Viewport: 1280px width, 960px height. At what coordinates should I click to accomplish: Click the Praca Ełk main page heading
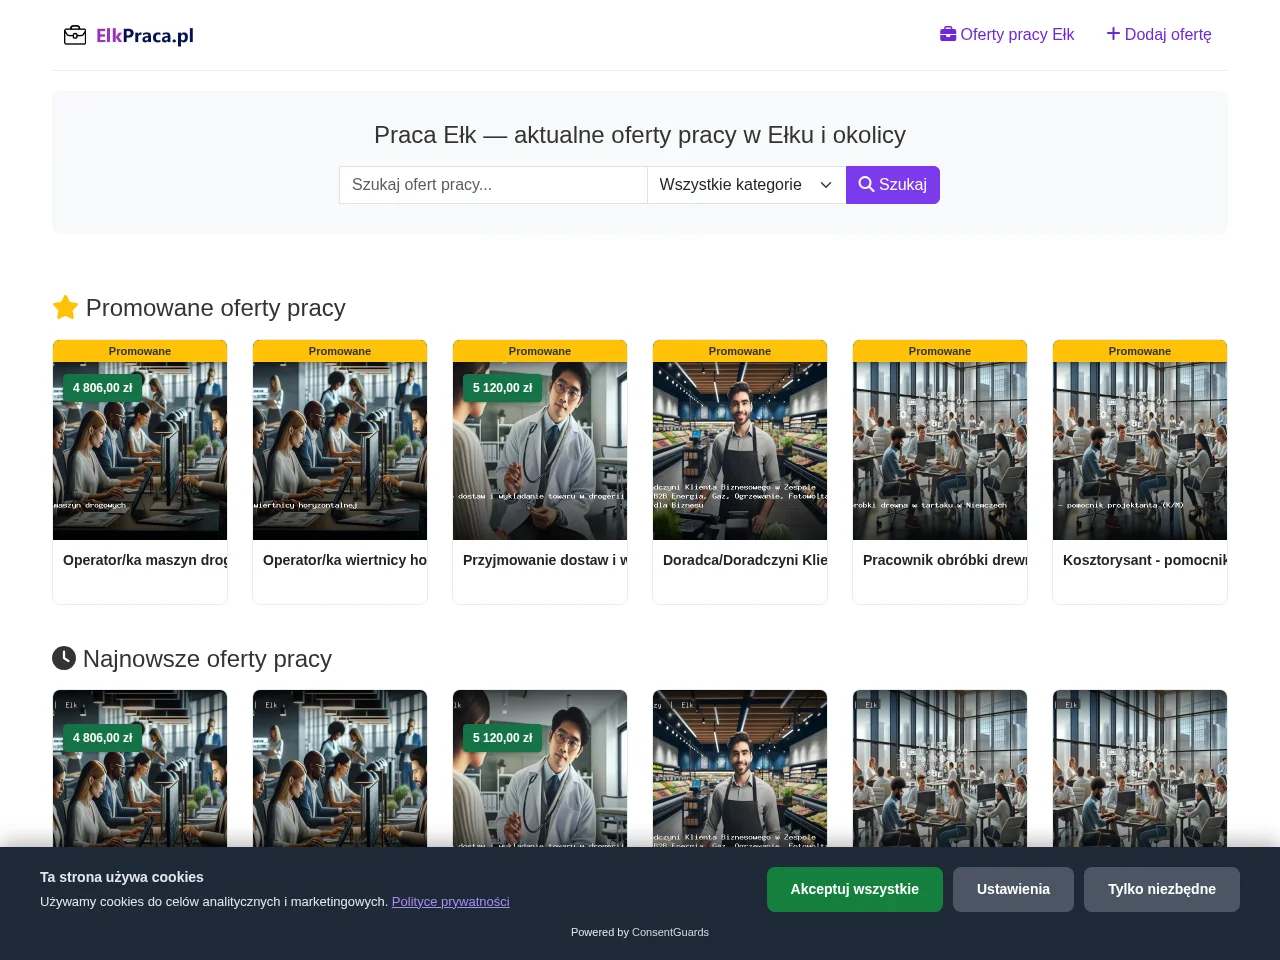640,135
